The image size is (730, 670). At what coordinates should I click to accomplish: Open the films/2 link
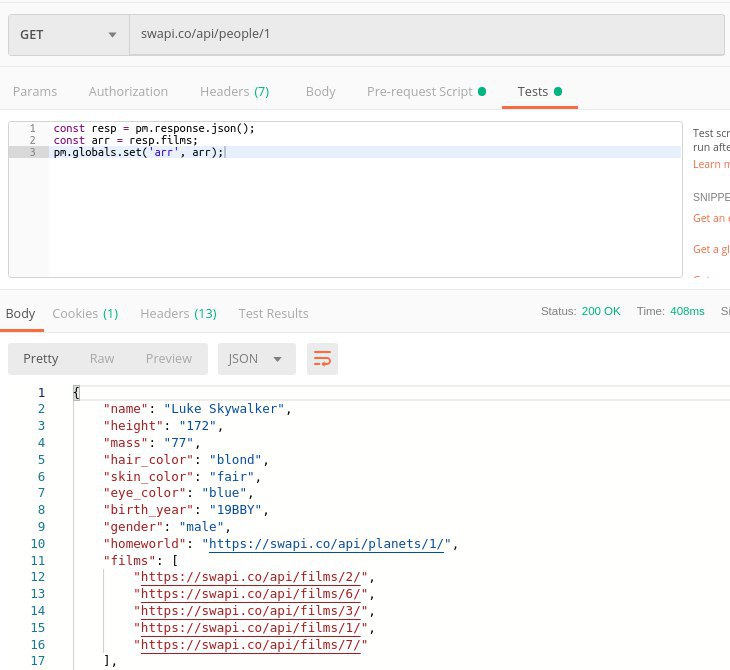point(250,577)
